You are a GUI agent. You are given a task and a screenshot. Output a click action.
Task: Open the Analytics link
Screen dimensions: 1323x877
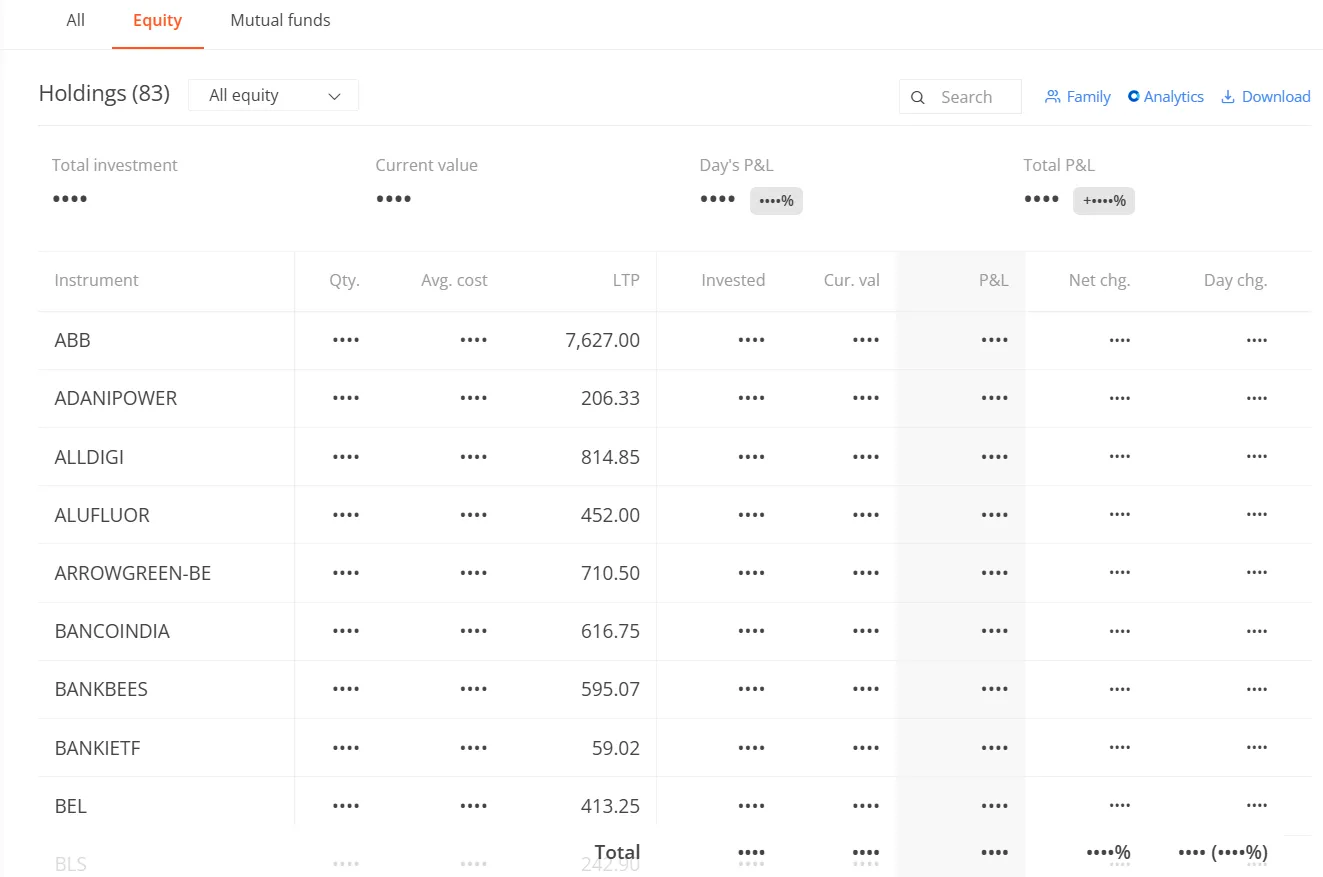click(x=1166, y=97)
